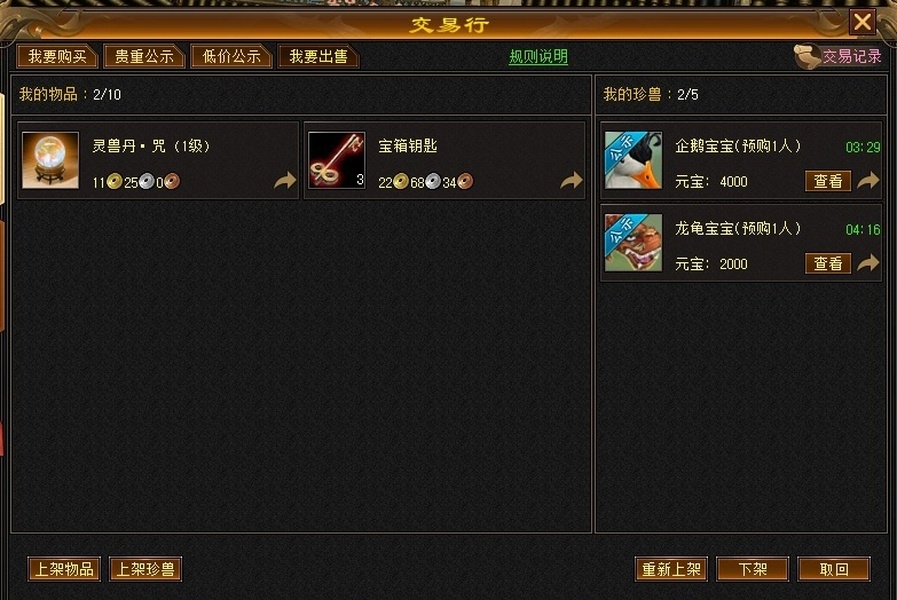Click share arrow on 宝箱钥匙 listing
The image size is (897, 600).
tap(571, 181)
